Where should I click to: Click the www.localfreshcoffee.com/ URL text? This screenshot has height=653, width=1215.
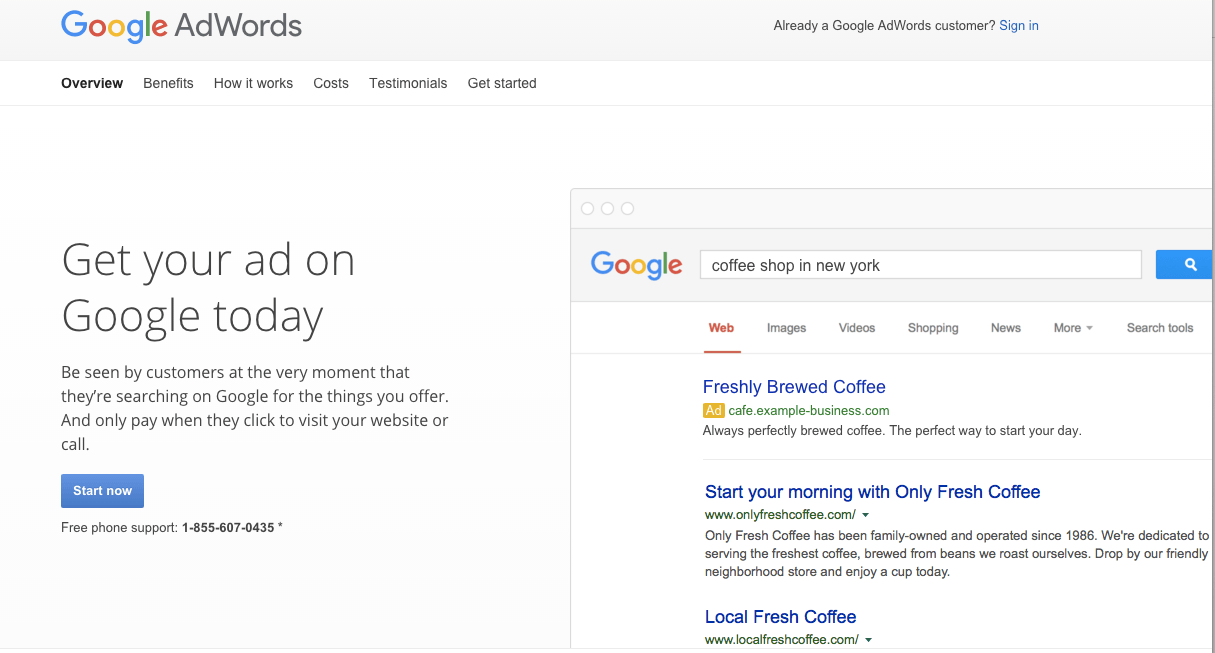tap(782, 640)
